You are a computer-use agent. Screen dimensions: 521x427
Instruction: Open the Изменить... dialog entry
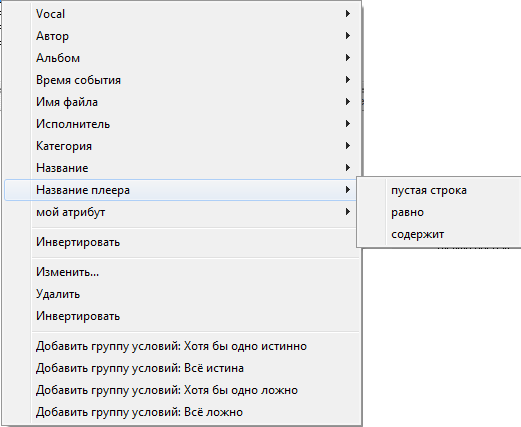pyautogui.click(x=182, y=272)
